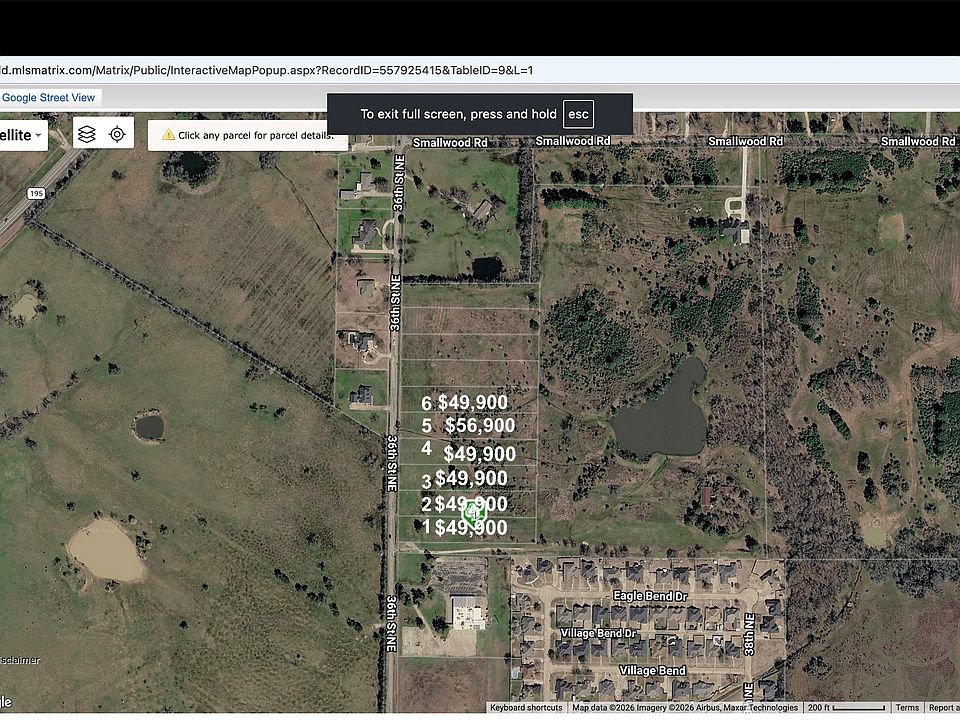Open the map layers stack icon
The height and width of the screenshot is (720, 960).
(x=87, y=134)
